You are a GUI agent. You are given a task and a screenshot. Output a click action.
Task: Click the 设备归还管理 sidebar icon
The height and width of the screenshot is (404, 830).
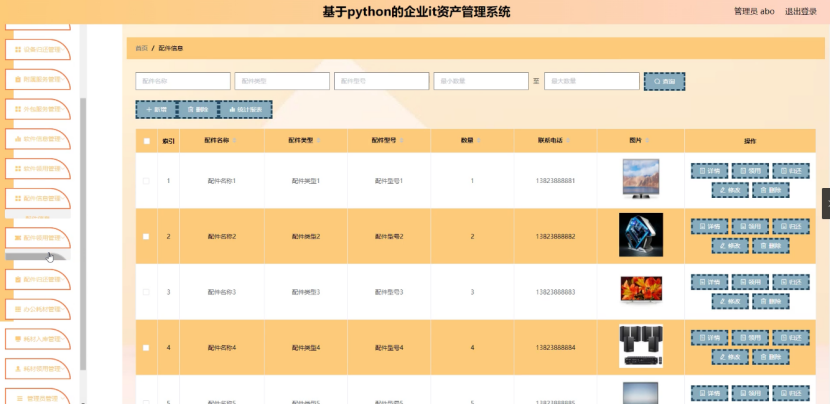18,50
